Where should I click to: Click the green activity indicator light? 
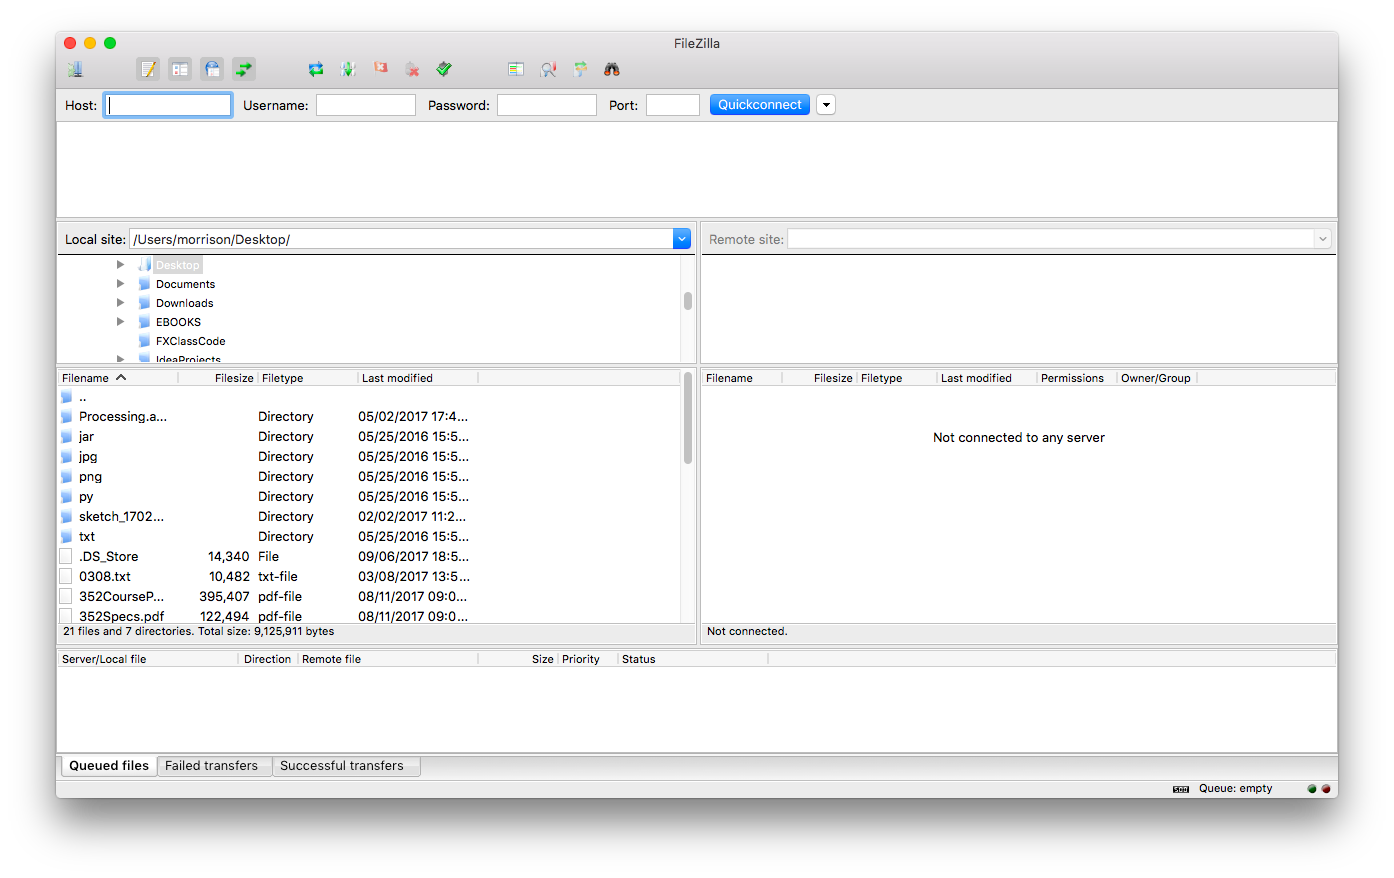tap(1312, 789)
